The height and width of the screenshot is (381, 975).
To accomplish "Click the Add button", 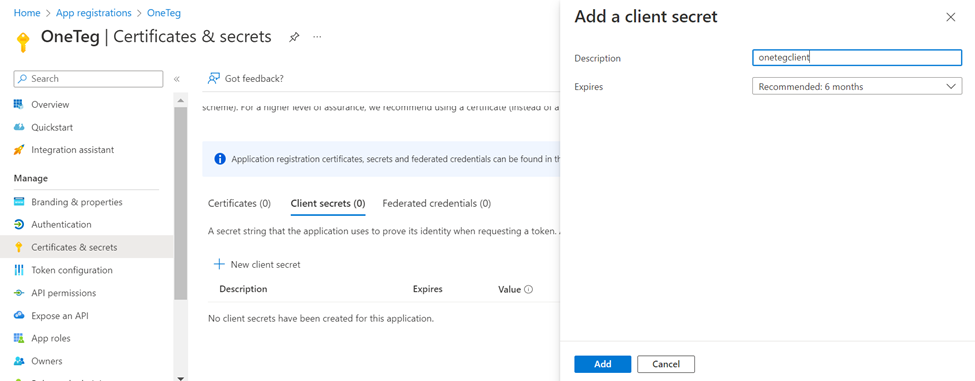I will [603, 364].
